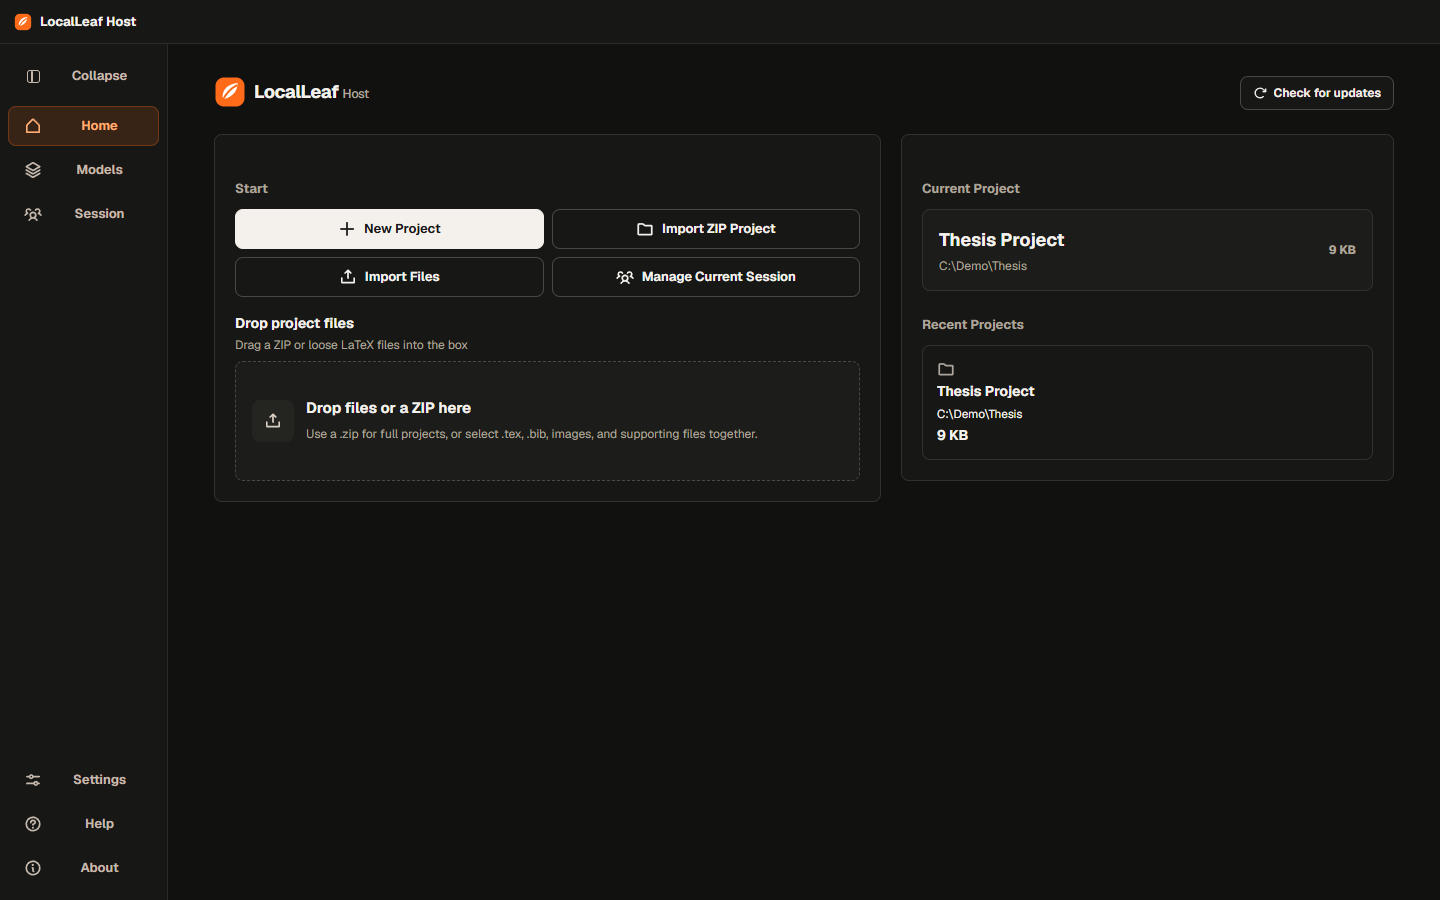This screenshot has width=1440, height=900.
Task: Click the recent project path C:\Demo\Thesis
Action: click(x=979, y=414)
